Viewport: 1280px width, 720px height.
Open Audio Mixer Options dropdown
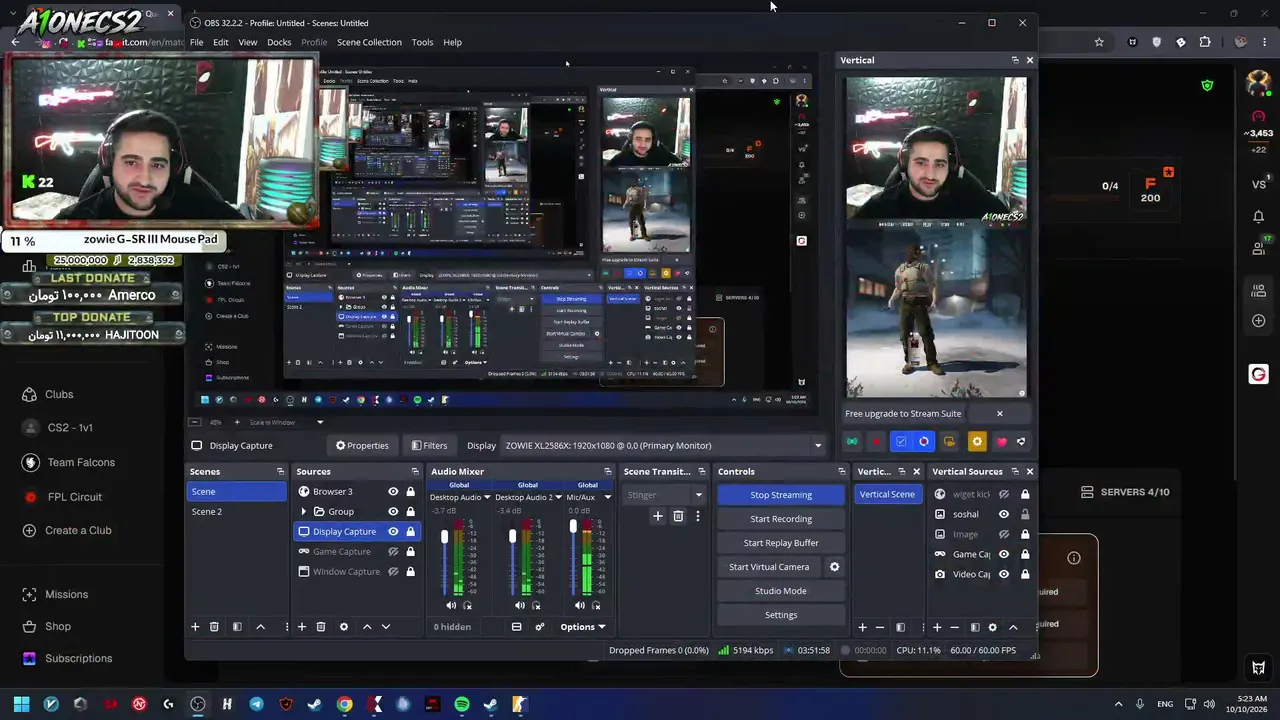click(x=582, y=627)
